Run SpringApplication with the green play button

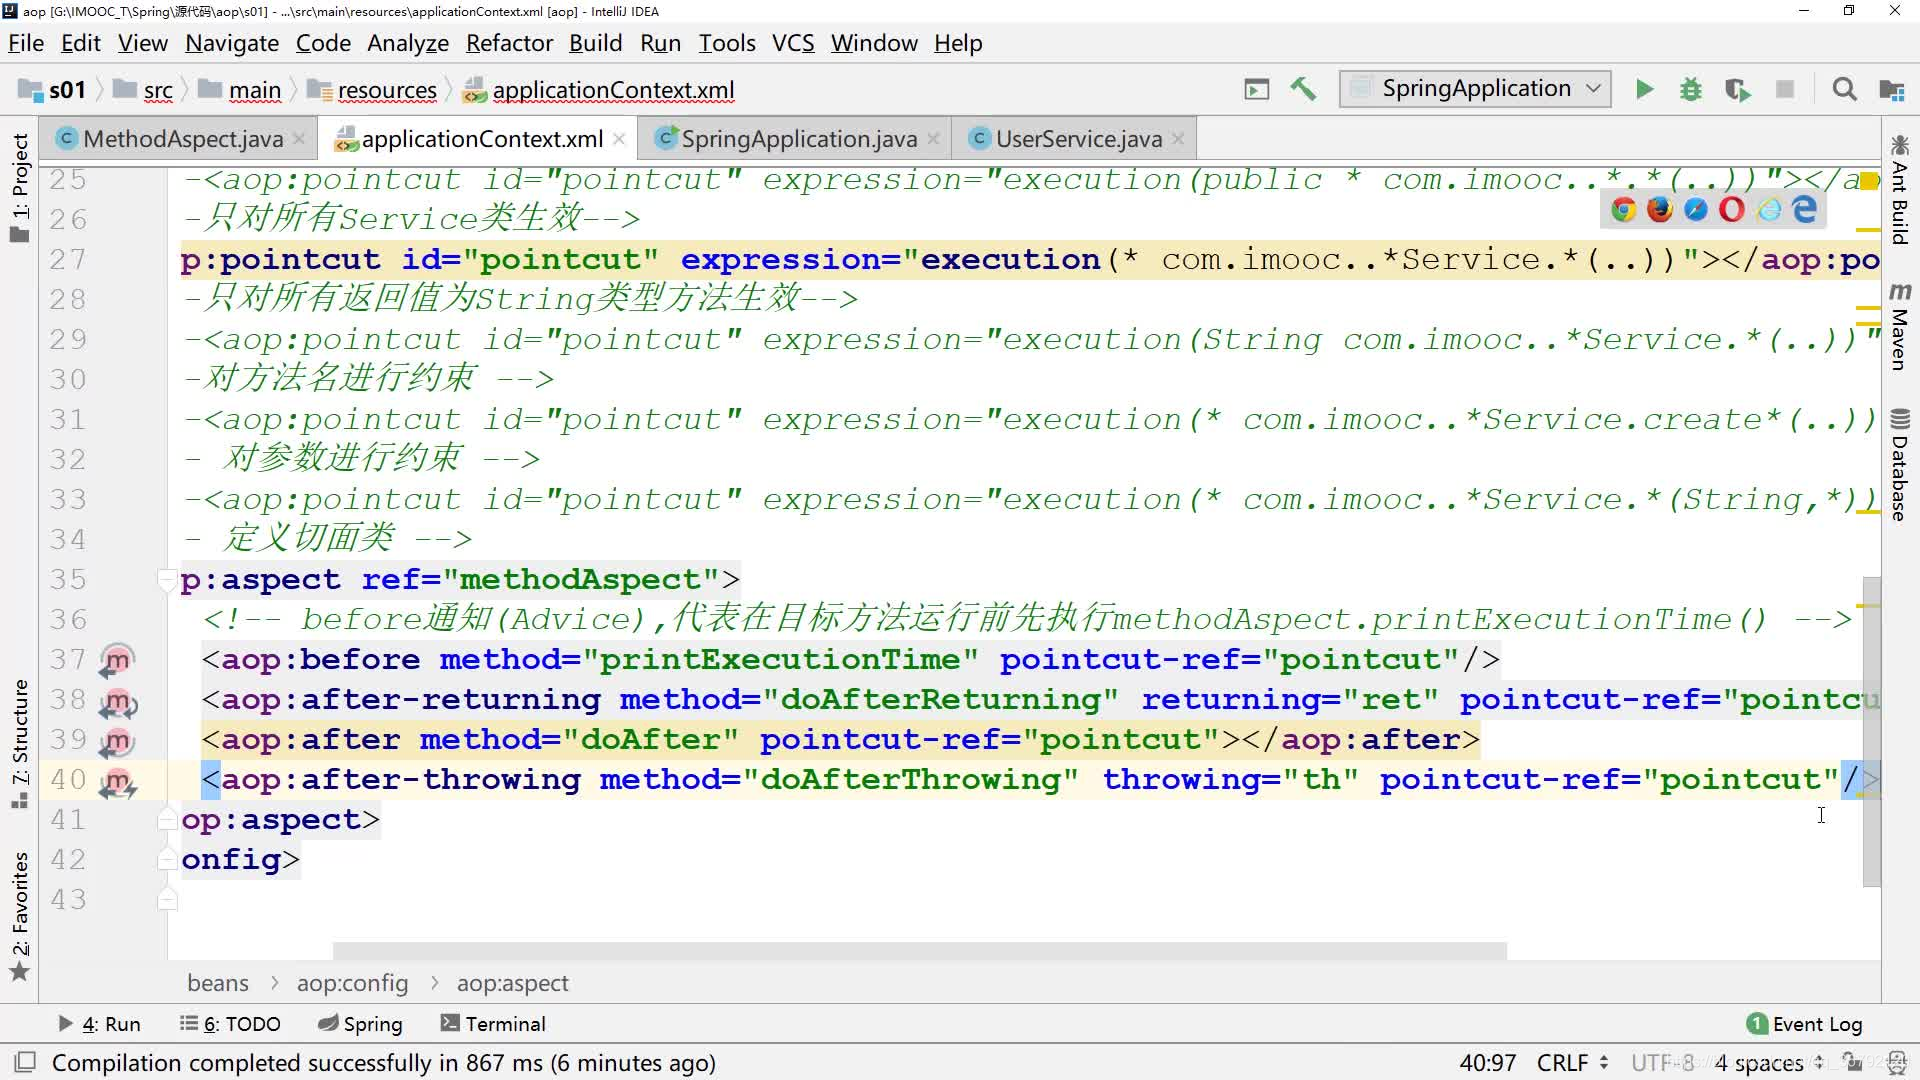pyautogui.click(x=1644, y=90)
